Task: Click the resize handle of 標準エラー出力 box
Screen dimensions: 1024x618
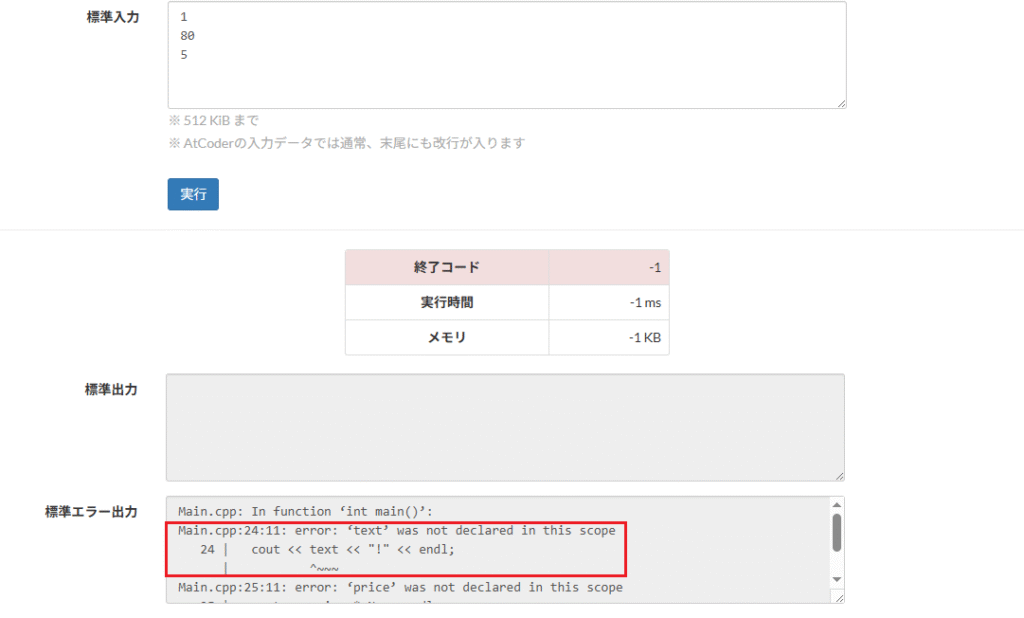Action: (839, 597)
